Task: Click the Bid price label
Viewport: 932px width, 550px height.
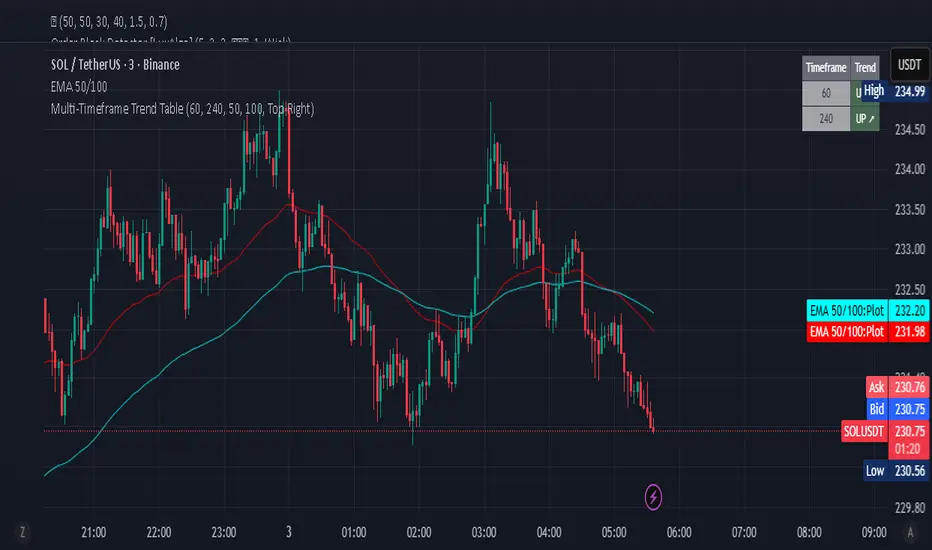Action: tap(876, 409)
